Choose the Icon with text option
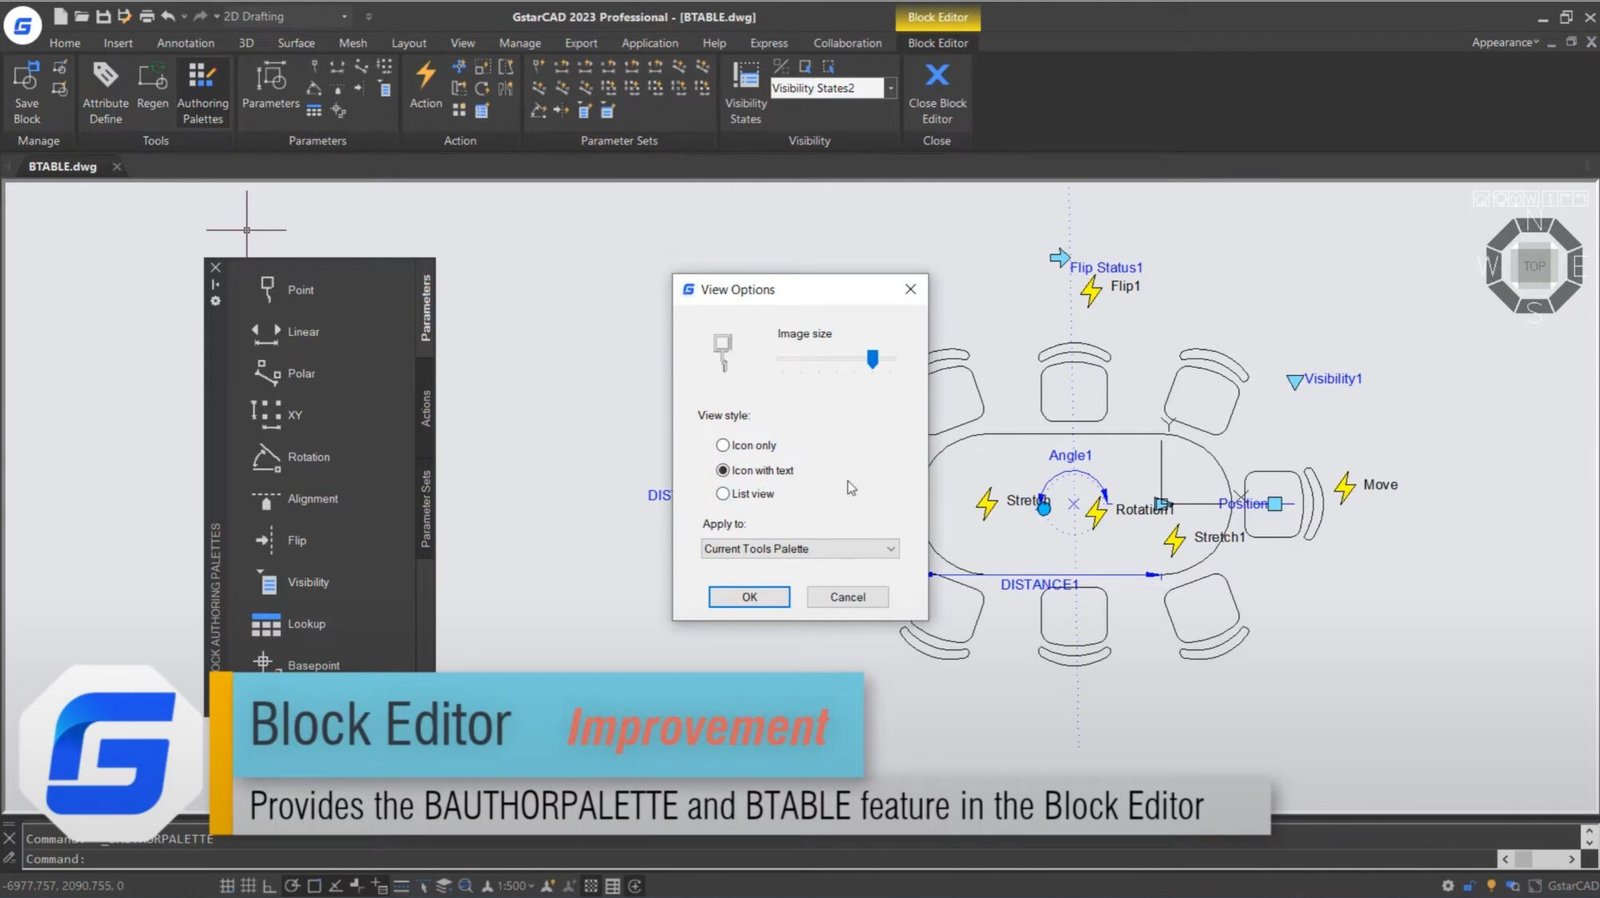 click(722, 470)
